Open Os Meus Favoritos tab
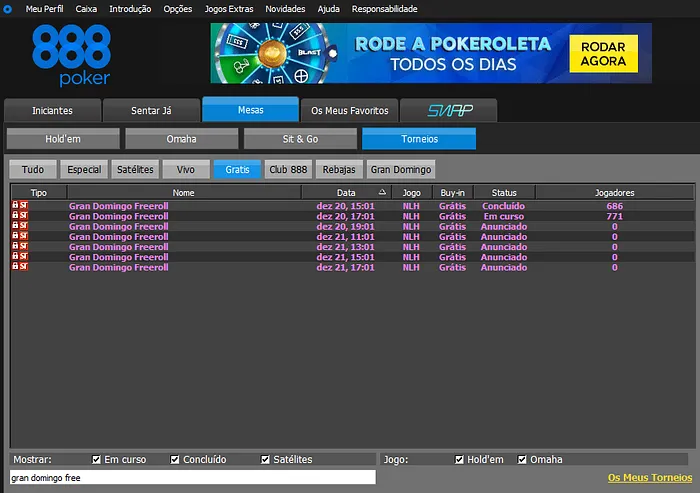Viewport: 700px width, 493px height. (350, 110)
